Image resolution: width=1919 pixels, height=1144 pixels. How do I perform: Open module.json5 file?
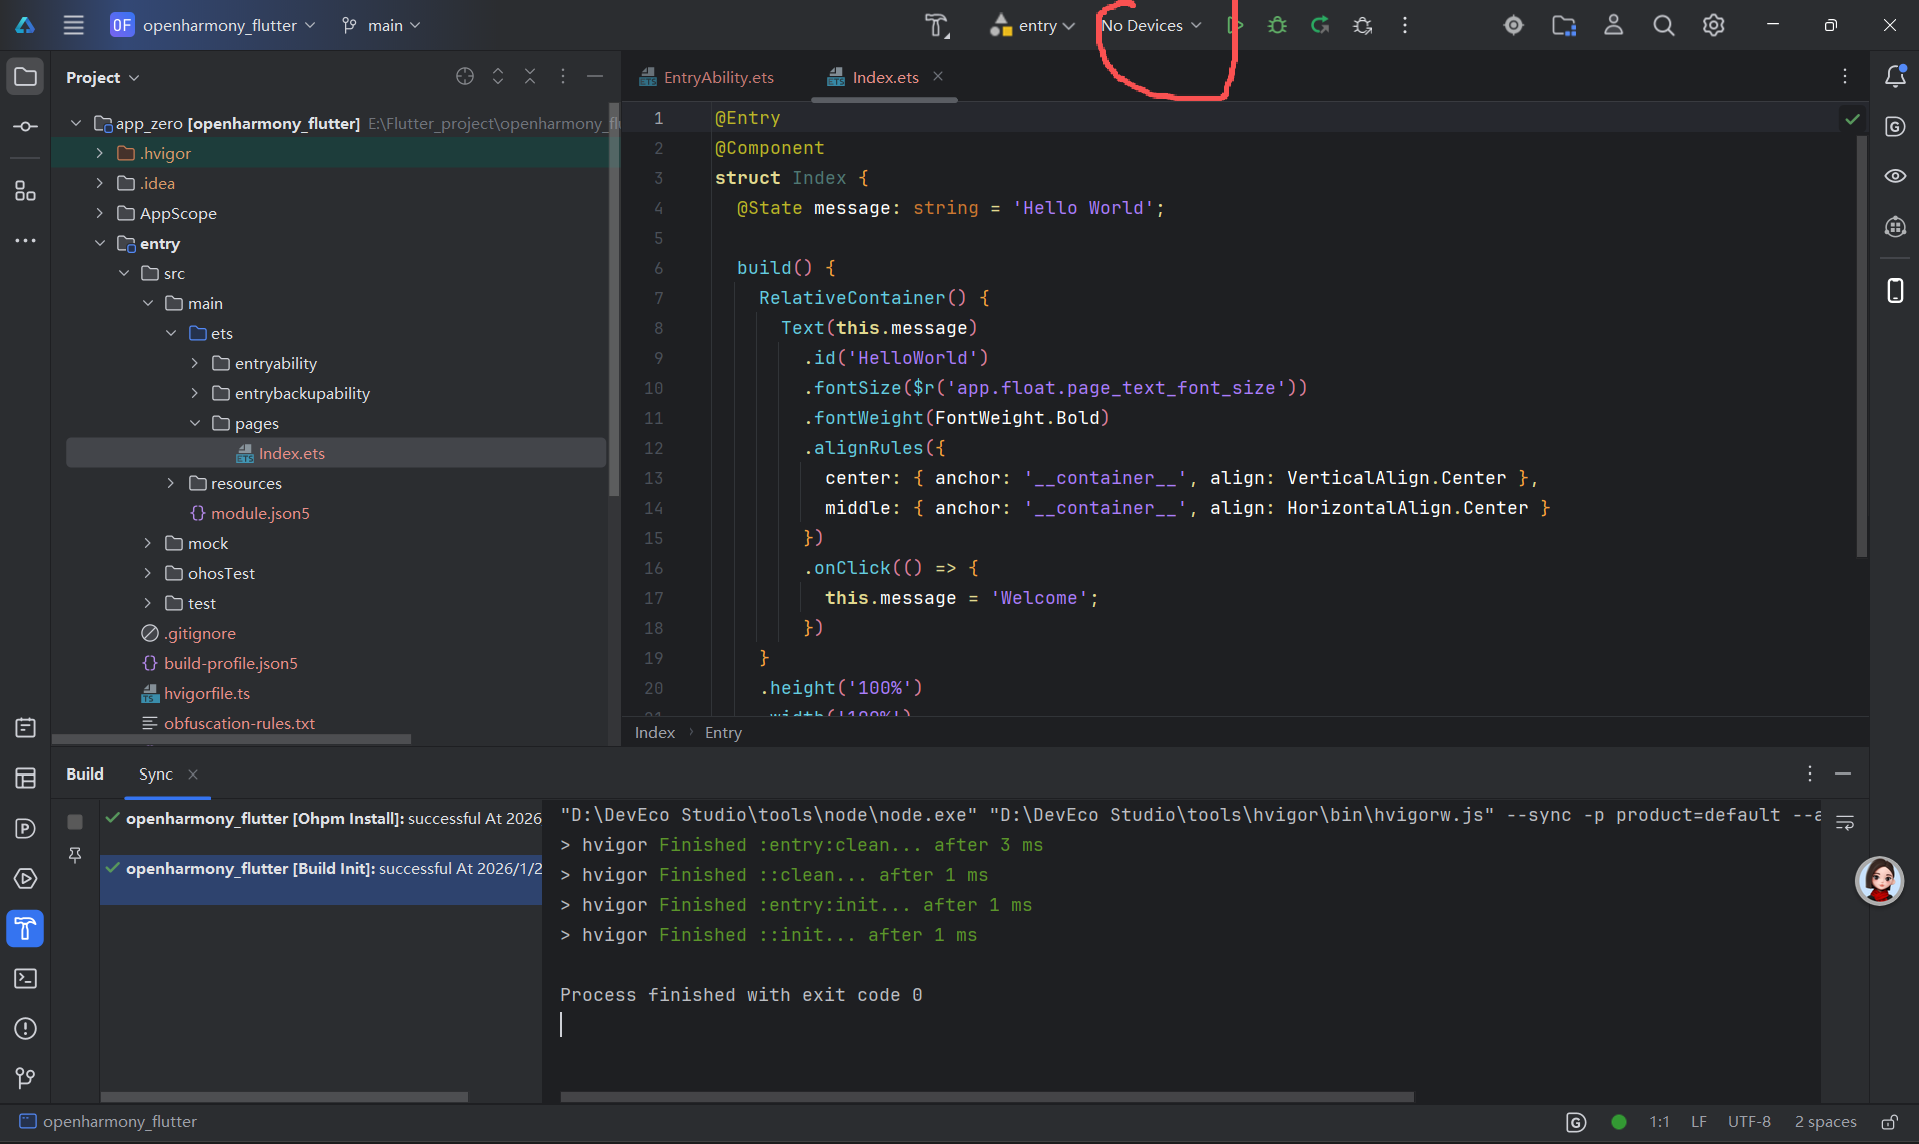point(260,513)
